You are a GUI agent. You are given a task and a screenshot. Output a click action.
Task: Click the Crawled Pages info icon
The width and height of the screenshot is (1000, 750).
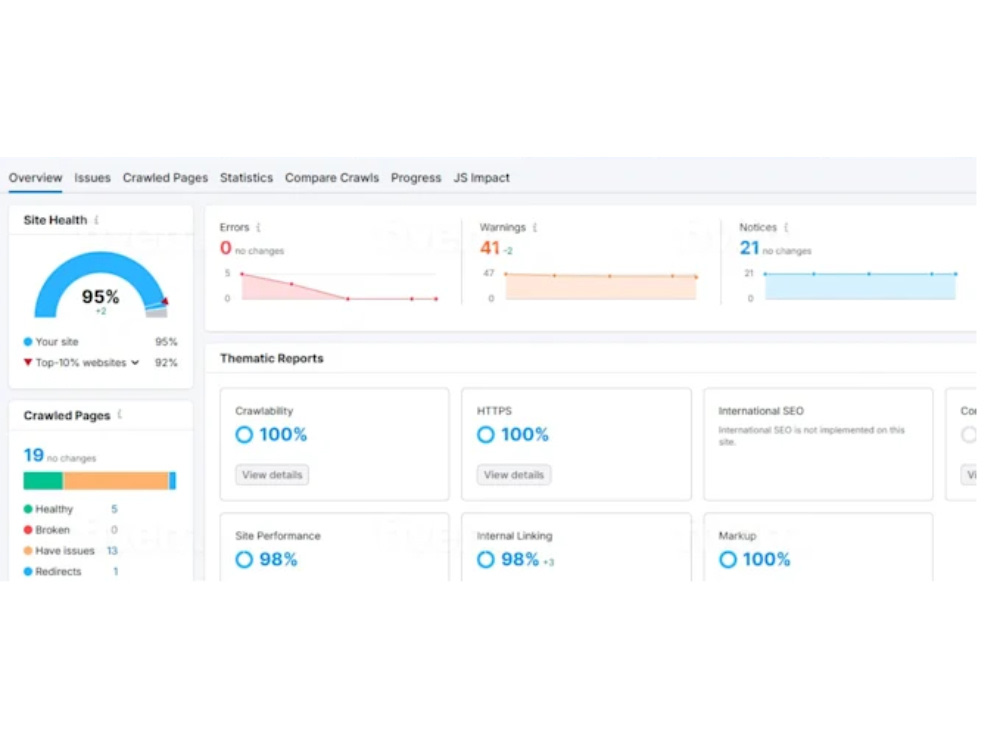pyautogui.click(x=120, y=415)
